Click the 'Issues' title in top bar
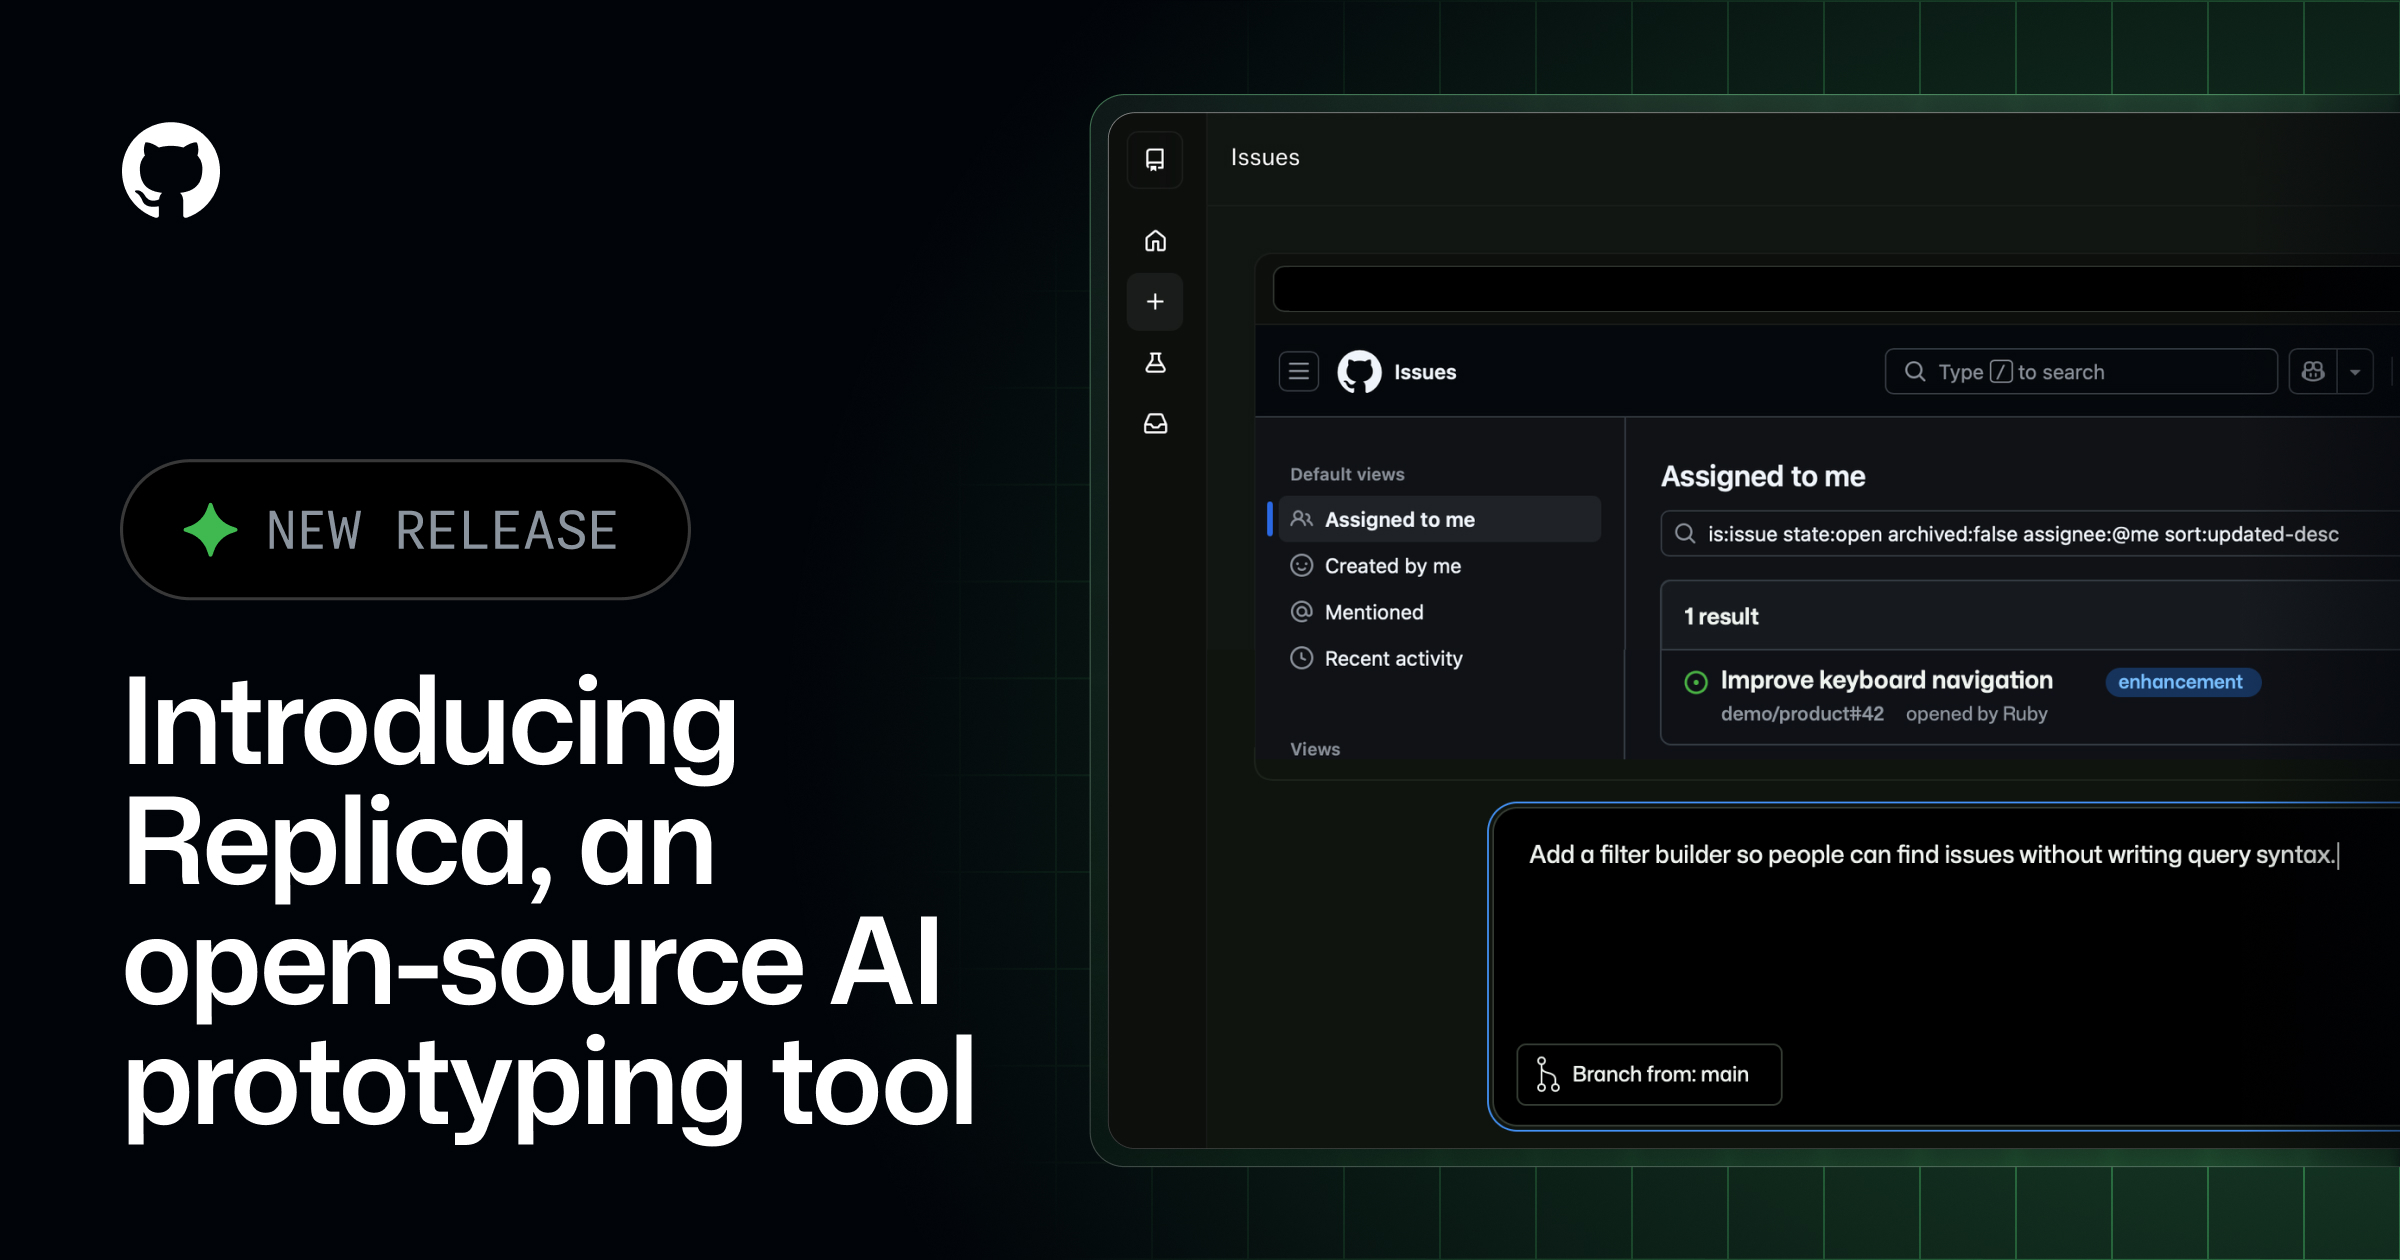 click(x=1265, y=158)
